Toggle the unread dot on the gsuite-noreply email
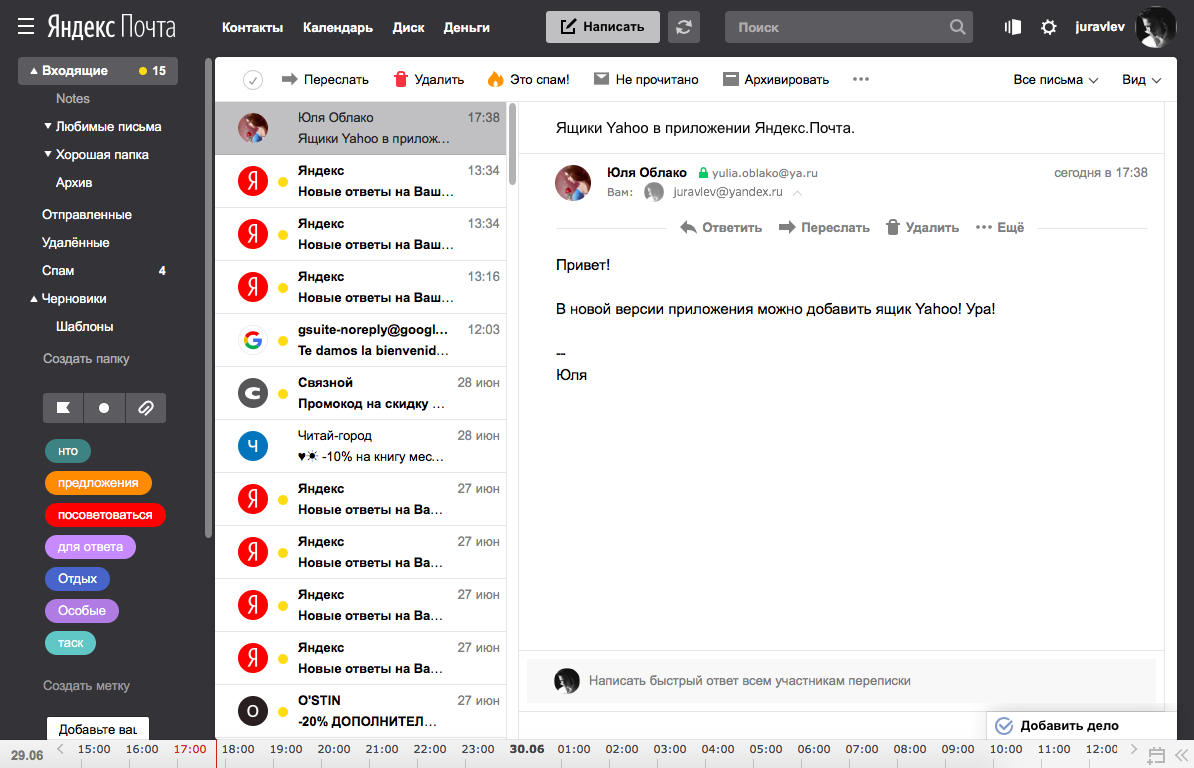Viewport: 1194px width, 768px height. point(283,341)
